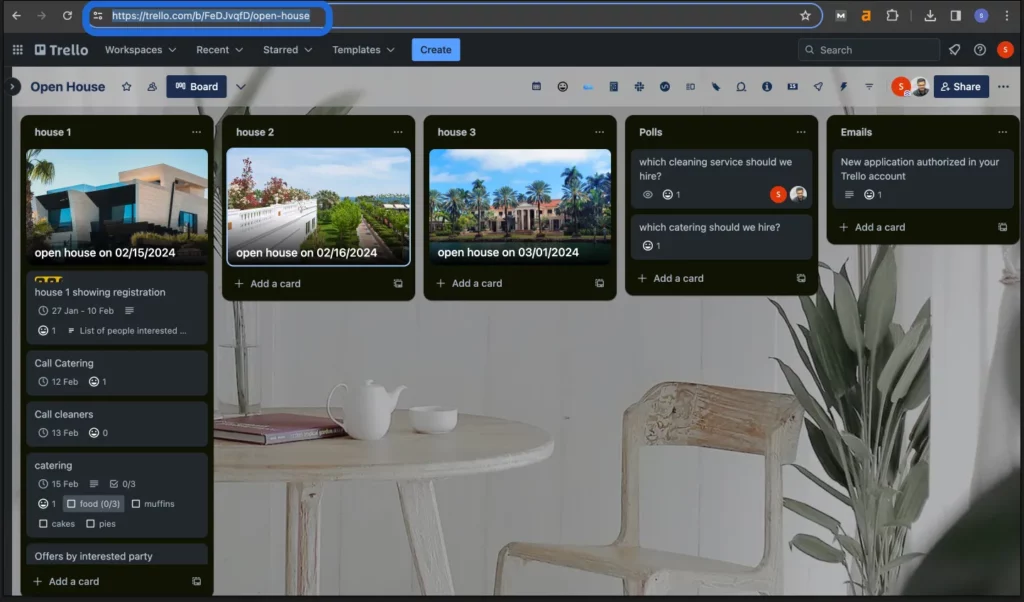Create from template icon in house 2 list

[x=398, y=283]
